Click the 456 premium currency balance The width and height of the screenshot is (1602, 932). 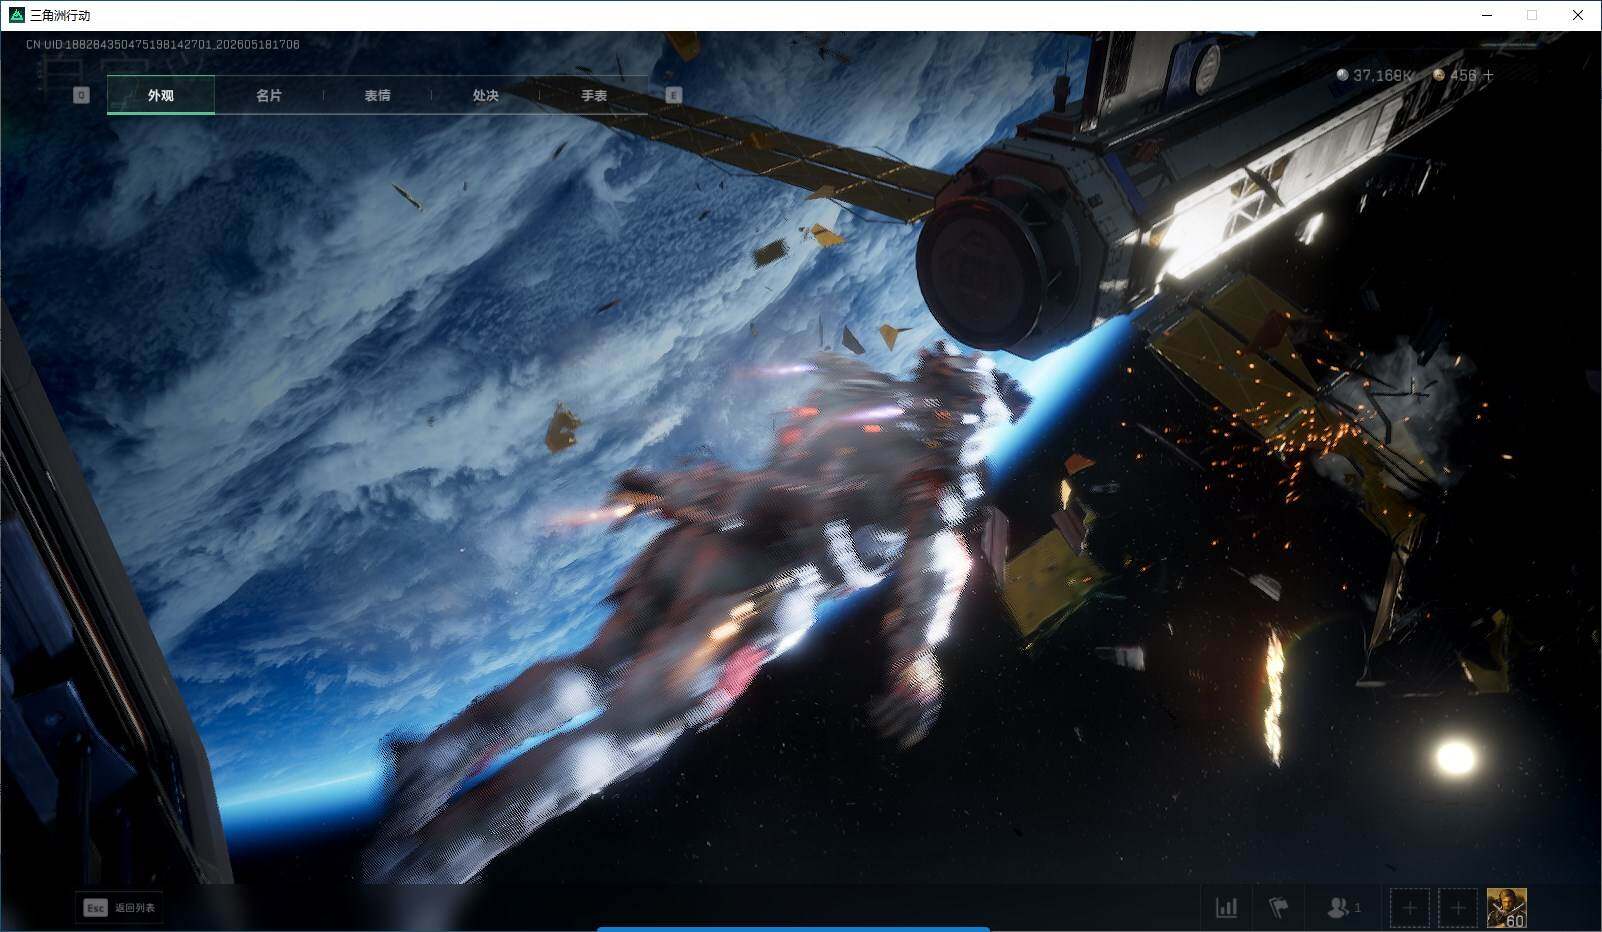(x=1463, y=75)
